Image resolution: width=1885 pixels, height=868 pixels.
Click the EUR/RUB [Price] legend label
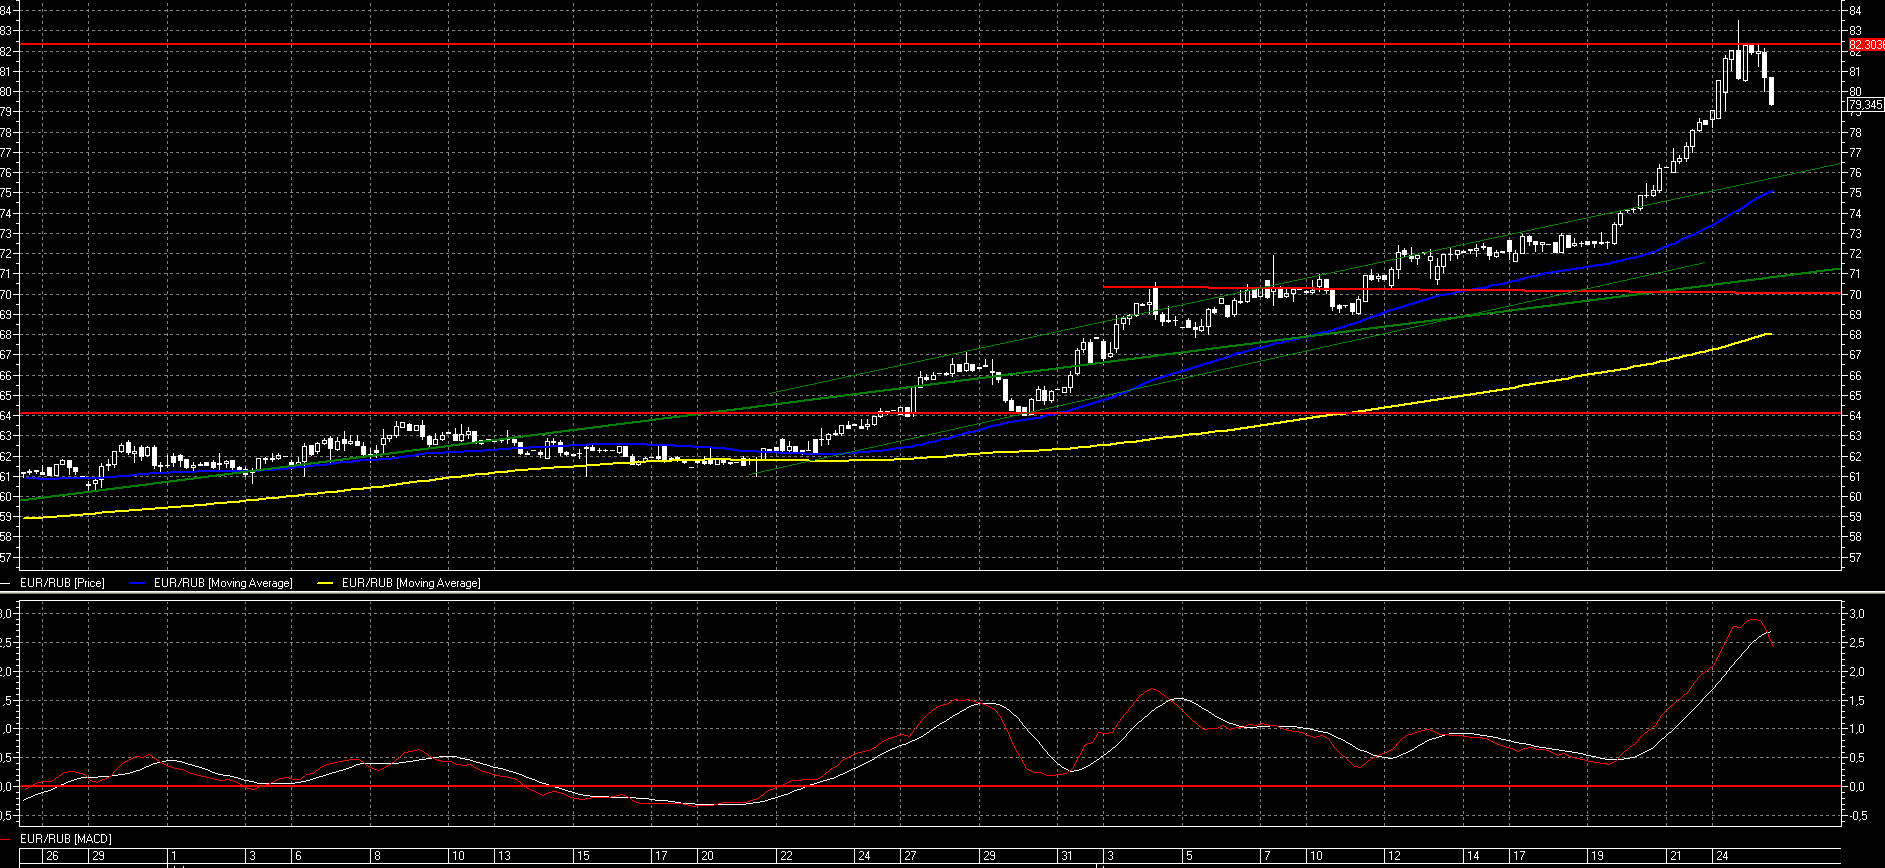pos(62,583)
